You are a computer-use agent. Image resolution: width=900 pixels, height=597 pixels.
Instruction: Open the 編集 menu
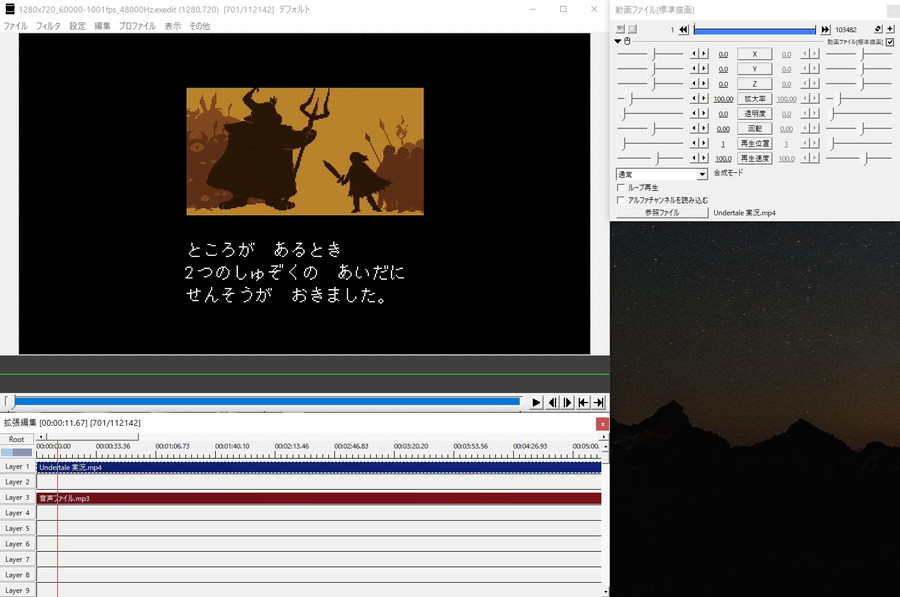click(x=102, y=26)
